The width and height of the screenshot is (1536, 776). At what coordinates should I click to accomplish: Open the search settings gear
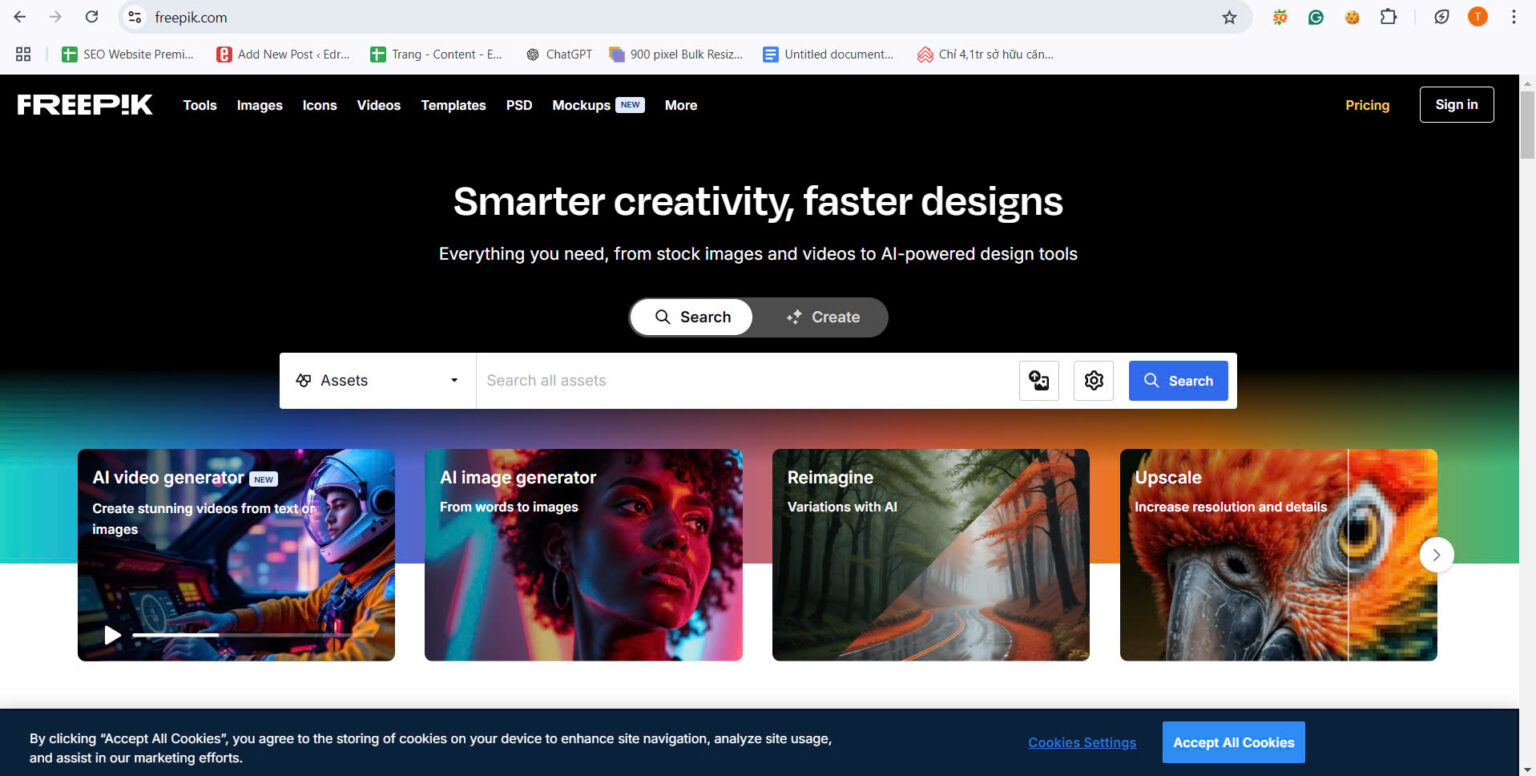[x=1093, y=380]
